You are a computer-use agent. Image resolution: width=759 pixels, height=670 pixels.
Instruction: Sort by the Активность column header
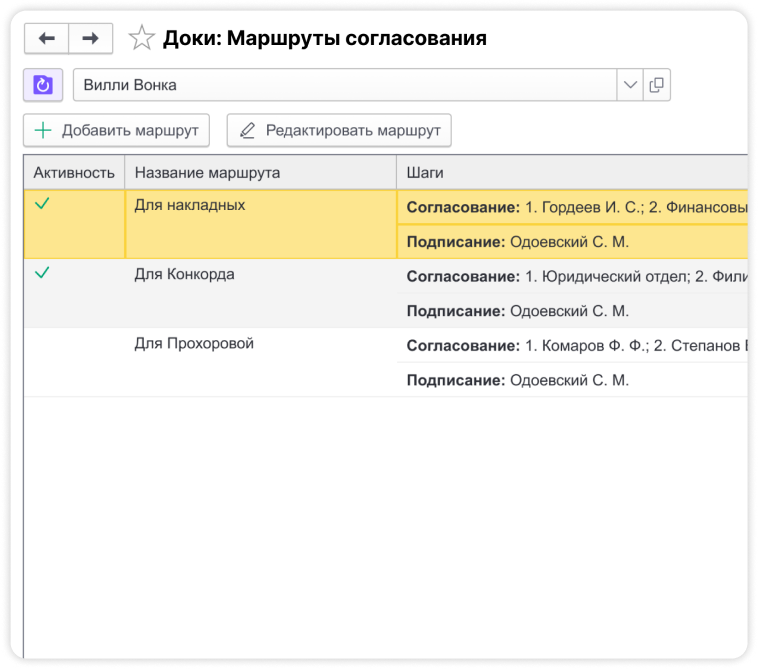coord(74,172)
